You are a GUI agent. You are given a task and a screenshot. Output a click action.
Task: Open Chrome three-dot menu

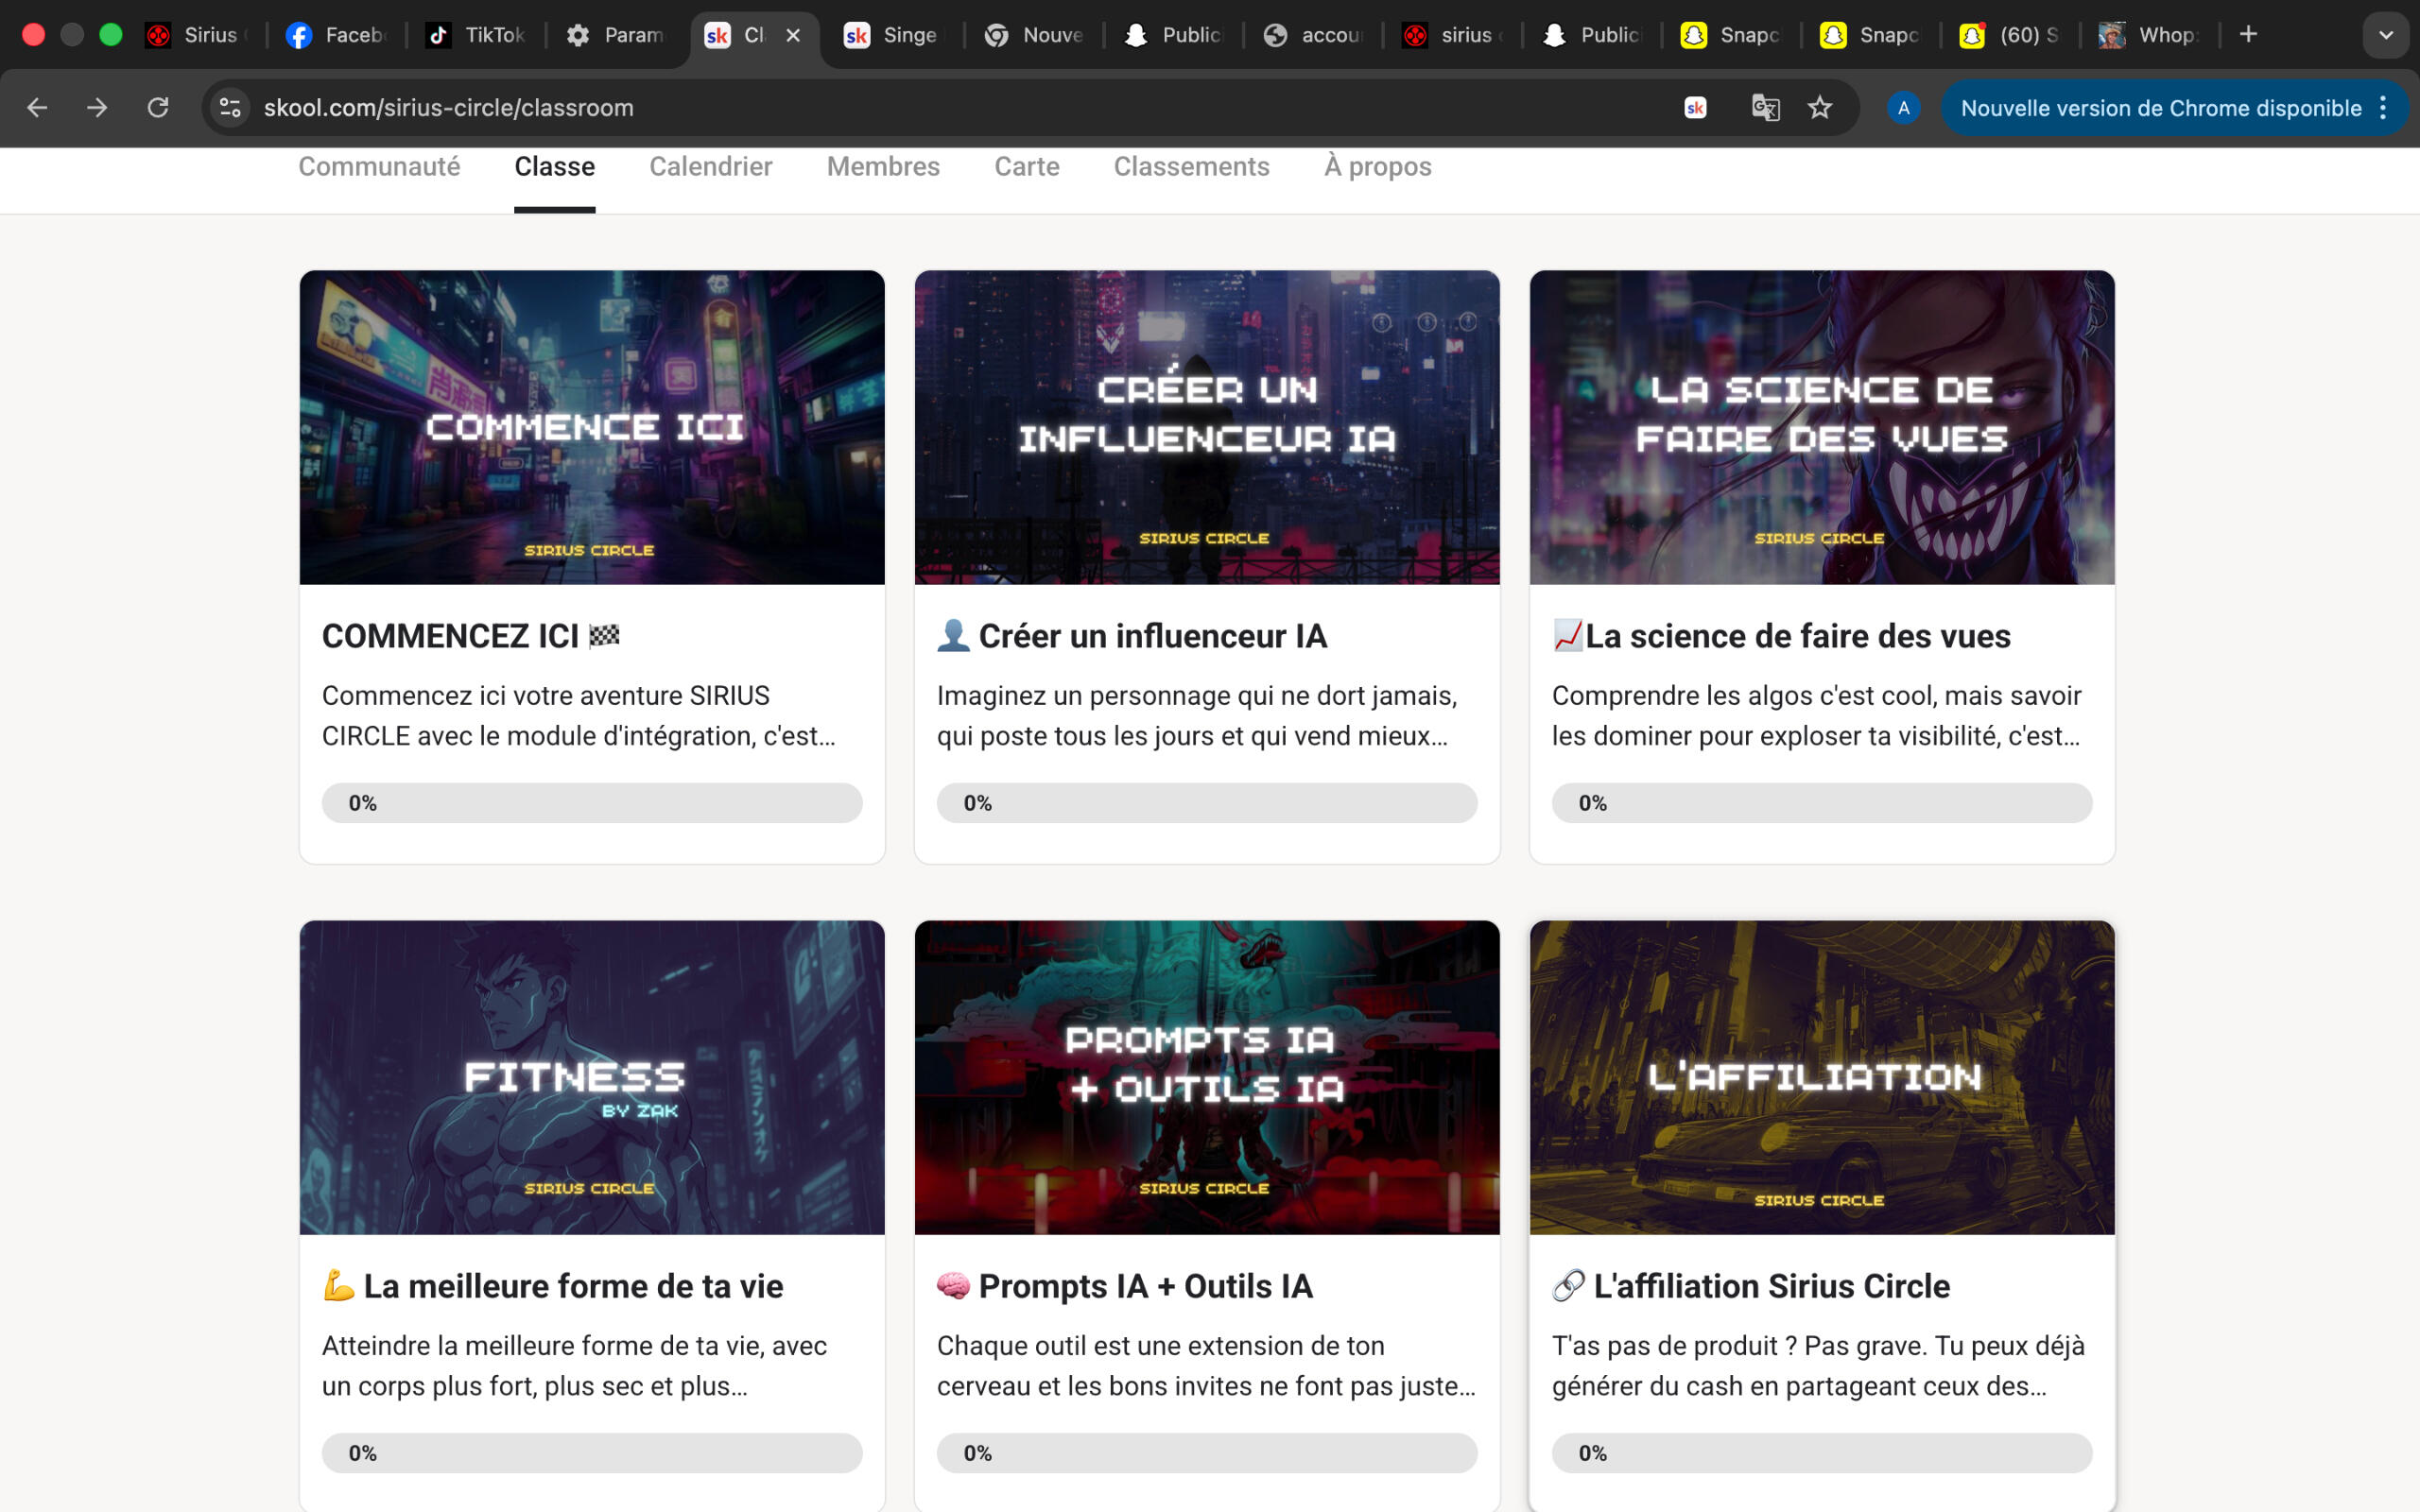coord(2384,107)
